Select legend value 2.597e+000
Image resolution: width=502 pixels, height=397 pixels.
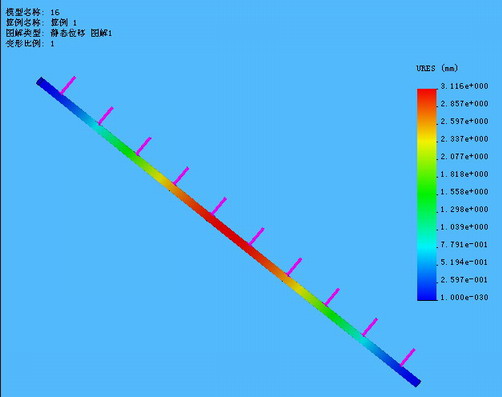[x=464, y=121]
